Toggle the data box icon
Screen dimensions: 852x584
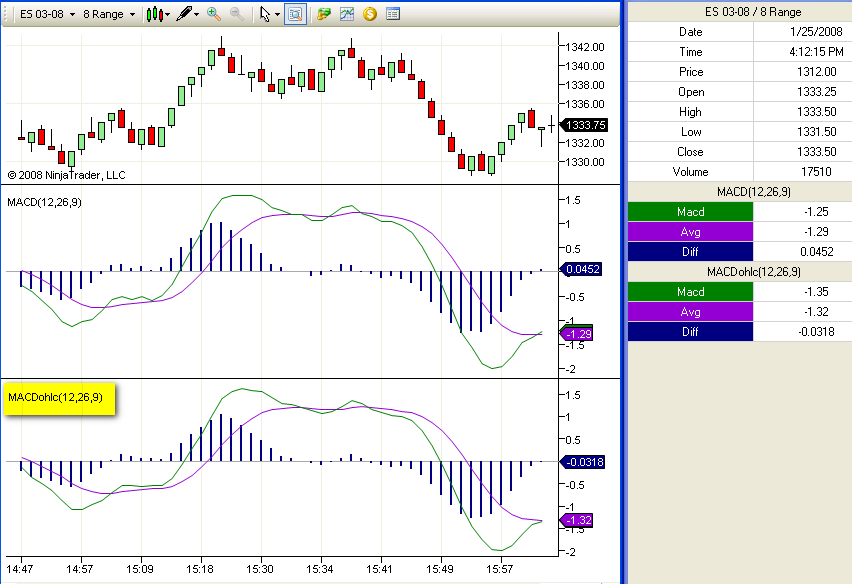(x=295, y=14)
